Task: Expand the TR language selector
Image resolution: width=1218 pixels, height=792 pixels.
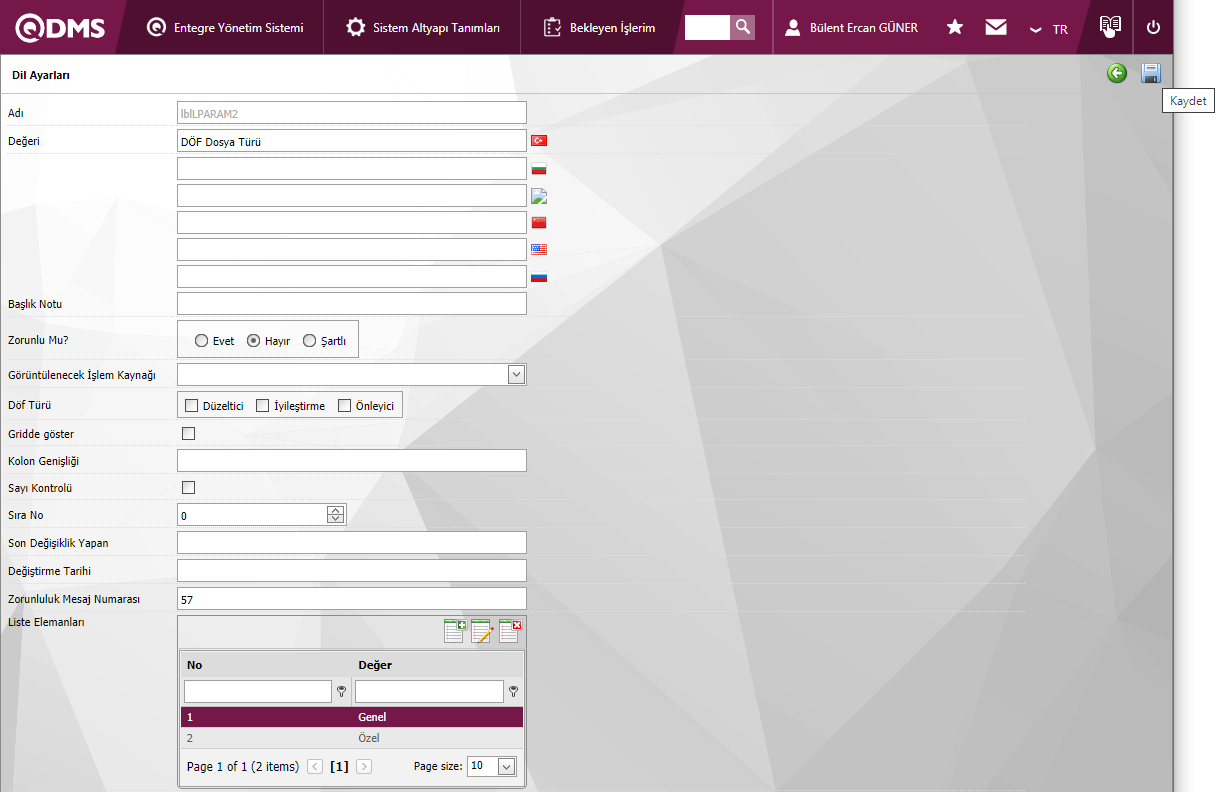Action: [x=1049, y=29]
